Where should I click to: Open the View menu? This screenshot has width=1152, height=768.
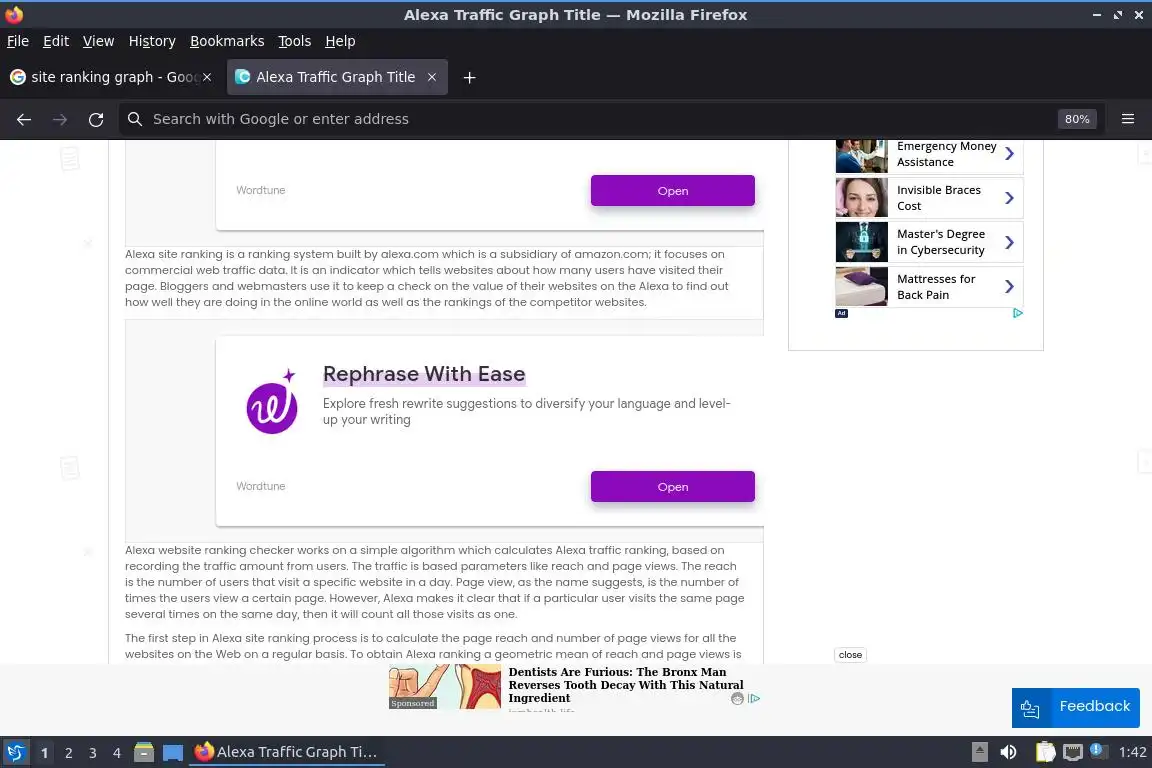point(98,41)
